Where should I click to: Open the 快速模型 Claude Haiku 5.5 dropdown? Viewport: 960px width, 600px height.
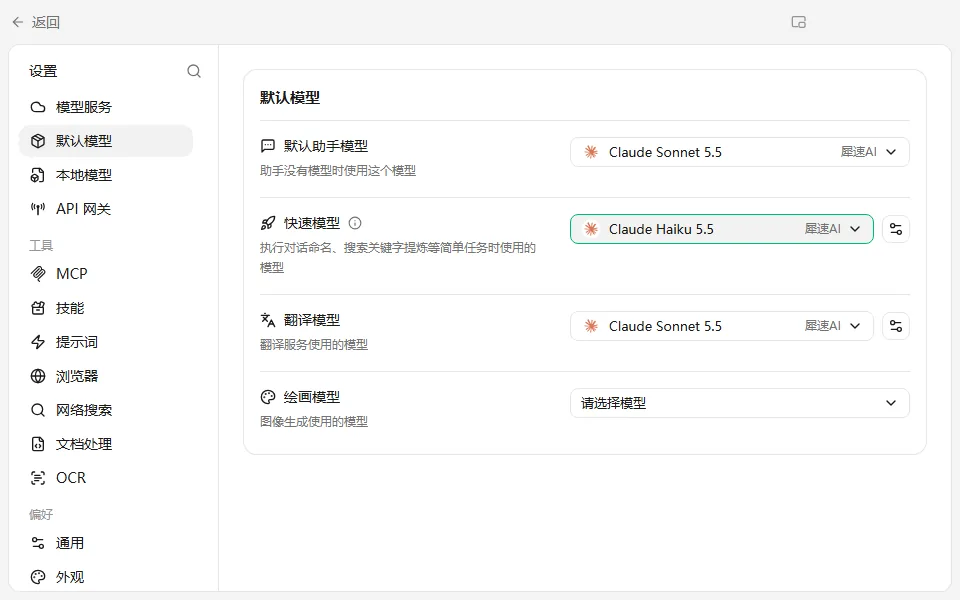tap(722, 229)
